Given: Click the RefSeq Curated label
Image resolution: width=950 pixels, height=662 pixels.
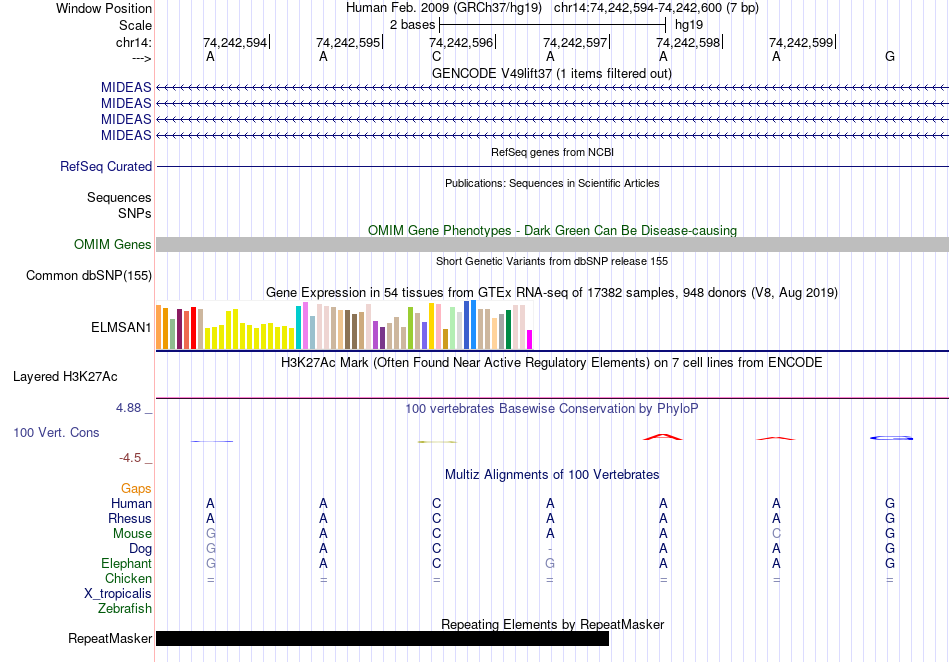Looking at the screenshot, I should (x=105, y=166).
